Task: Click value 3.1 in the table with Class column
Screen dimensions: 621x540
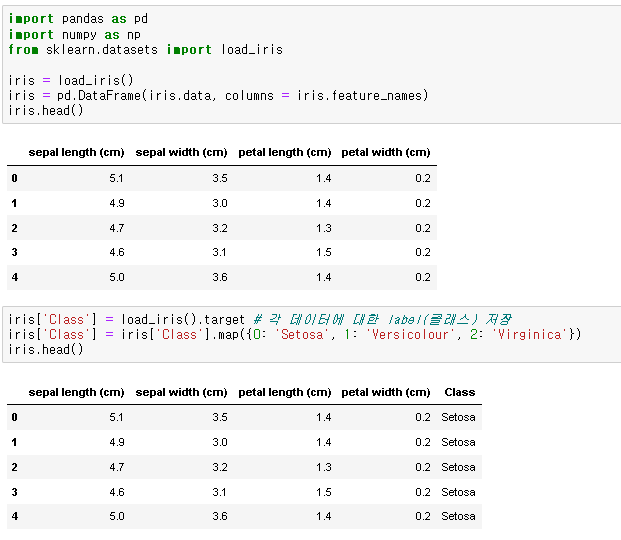Action: click(219, 492)
